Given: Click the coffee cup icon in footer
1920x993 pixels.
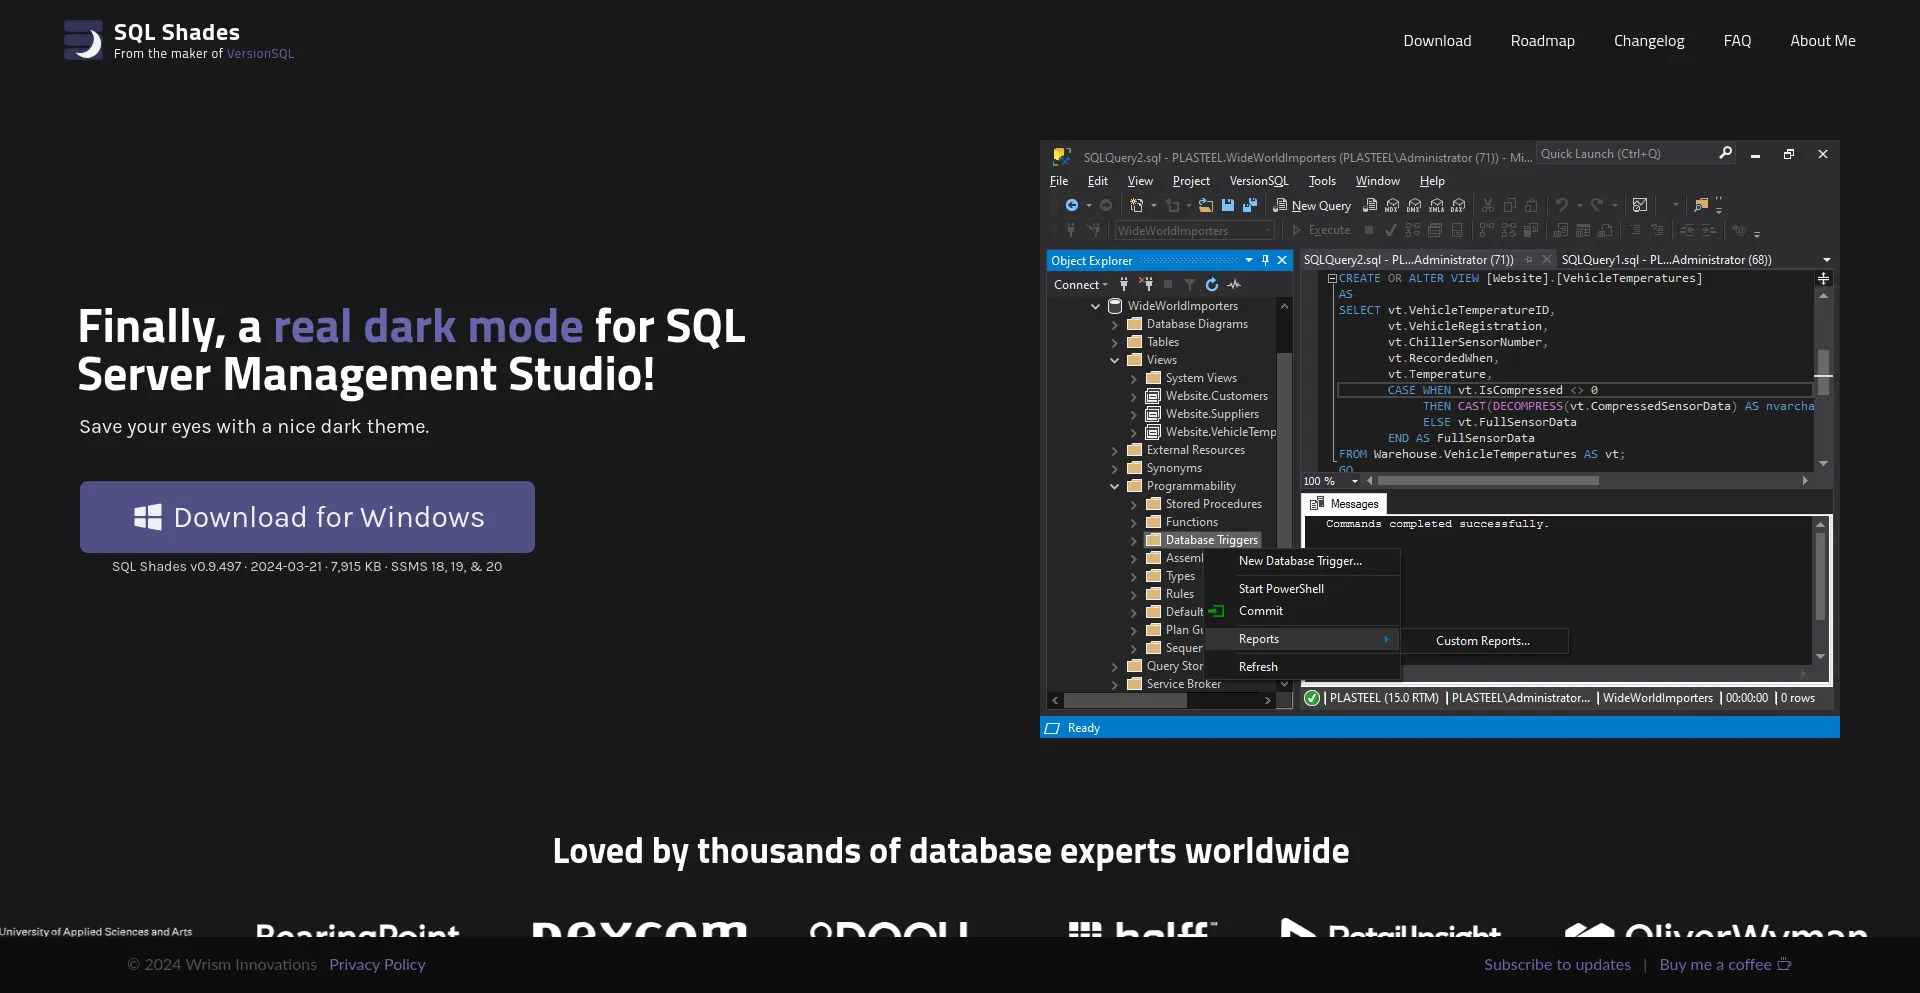Looking at the screenshot, I should [1784, 964].
